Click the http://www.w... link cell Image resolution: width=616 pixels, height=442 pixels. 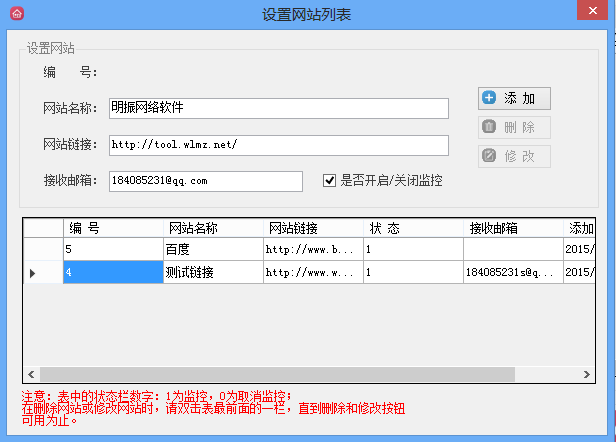[x=313, y=272]
